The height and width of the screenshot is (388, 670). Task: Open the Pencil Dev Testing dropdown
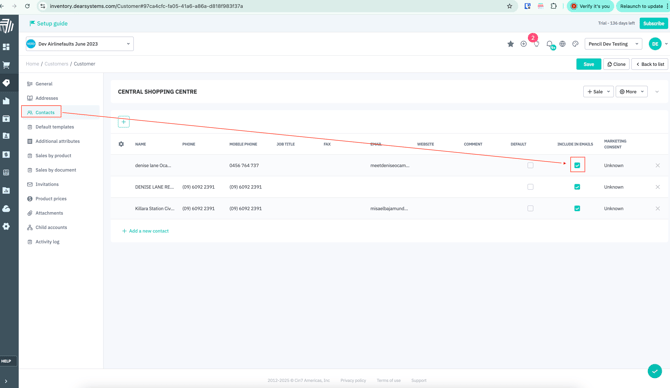click(613, 44)
